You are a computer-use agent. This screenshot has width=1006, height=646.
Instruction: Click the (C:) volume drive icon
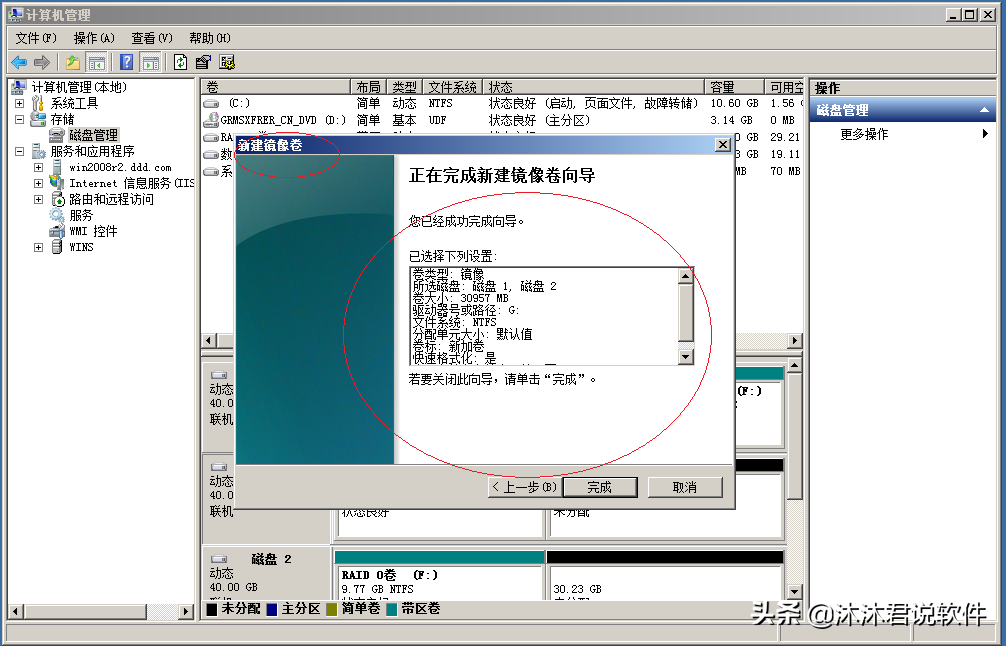(211, 103)
